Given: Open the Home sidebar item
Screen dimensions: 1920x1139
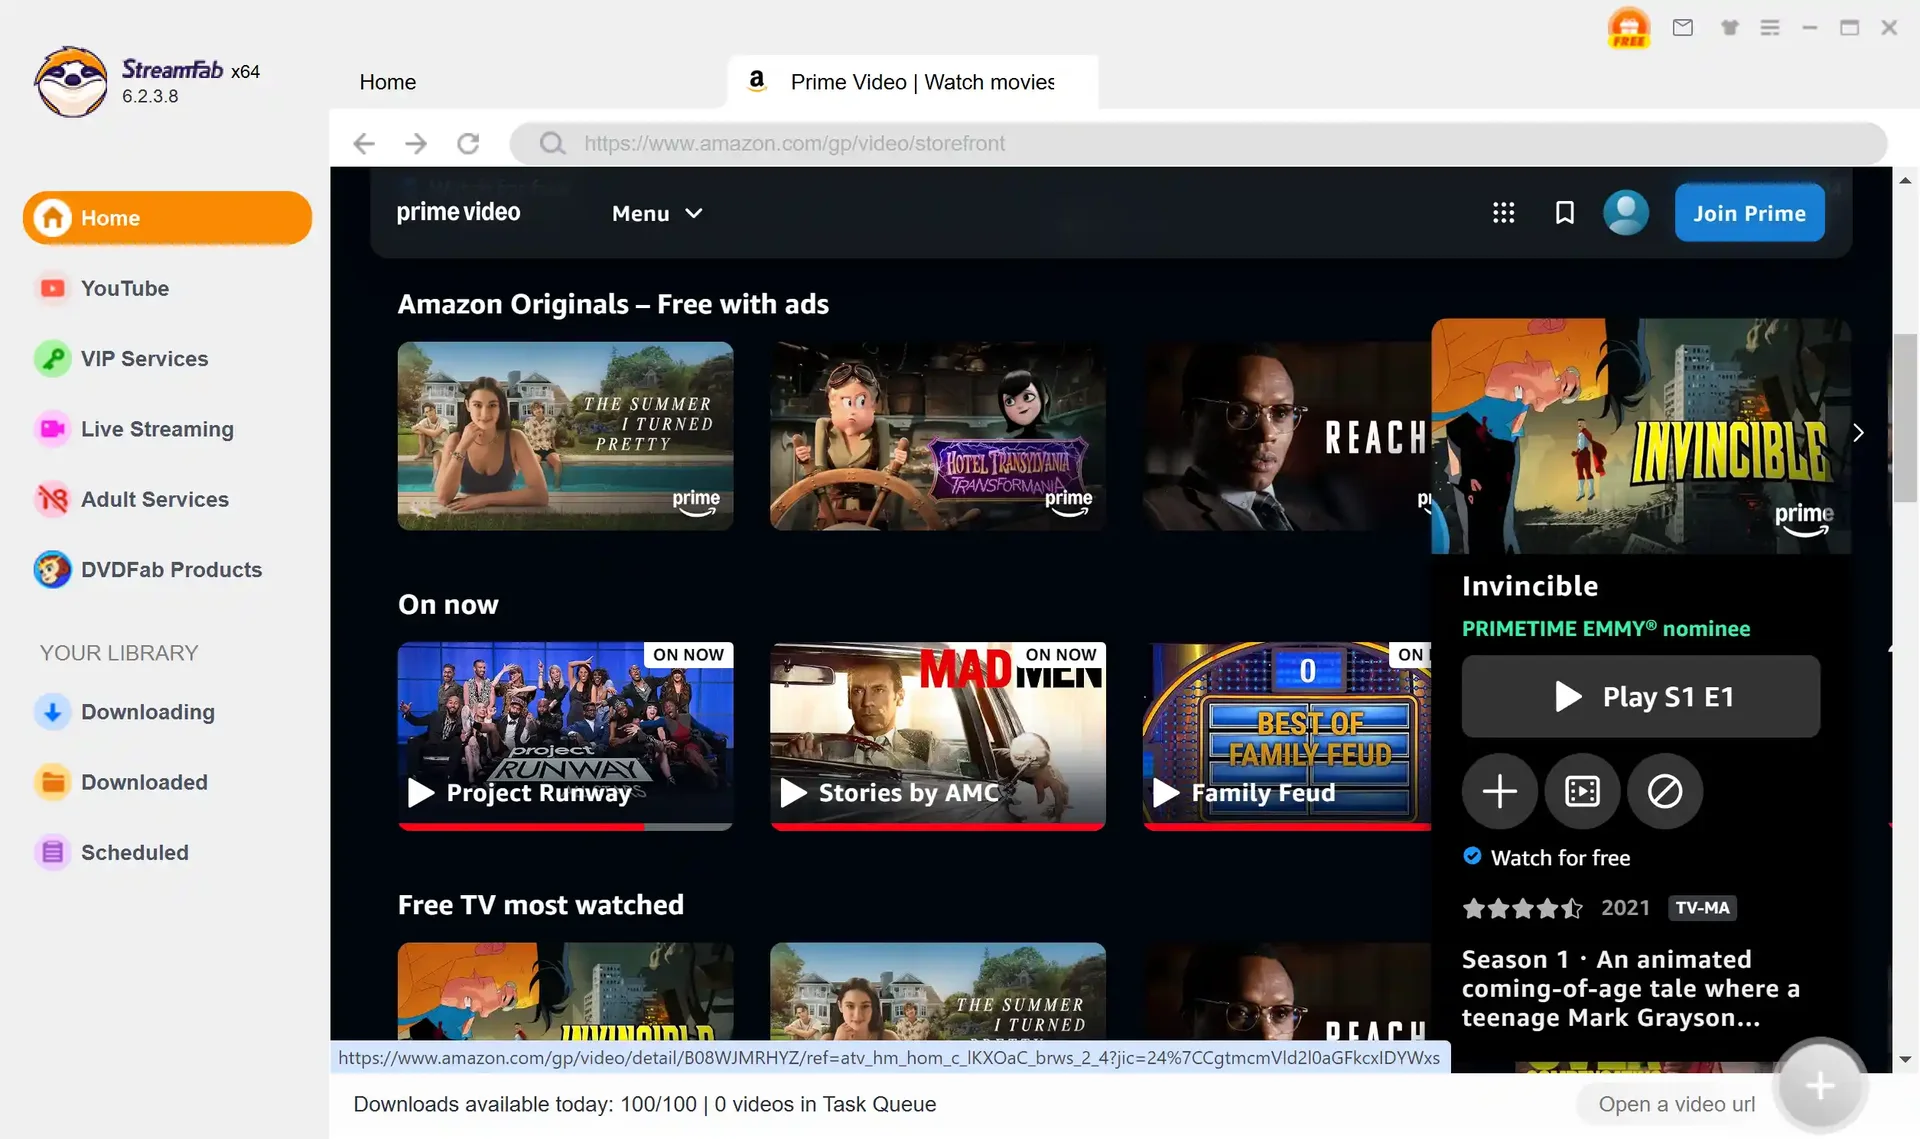Looking at the screenshot, I should (167, 218).
